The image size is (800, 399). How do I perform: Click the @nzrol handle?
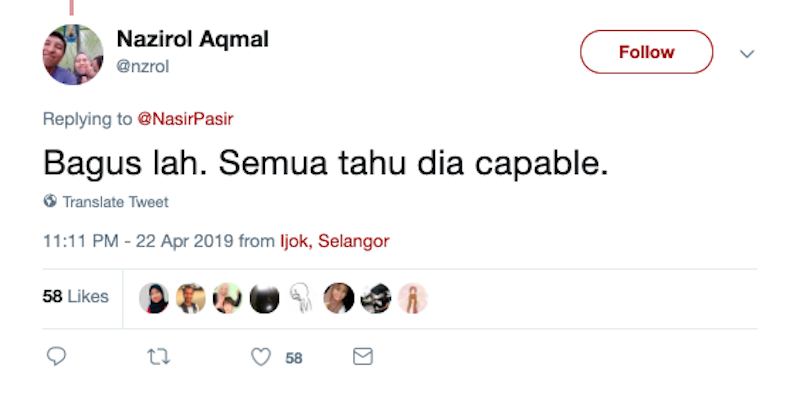tap(143, 66)
